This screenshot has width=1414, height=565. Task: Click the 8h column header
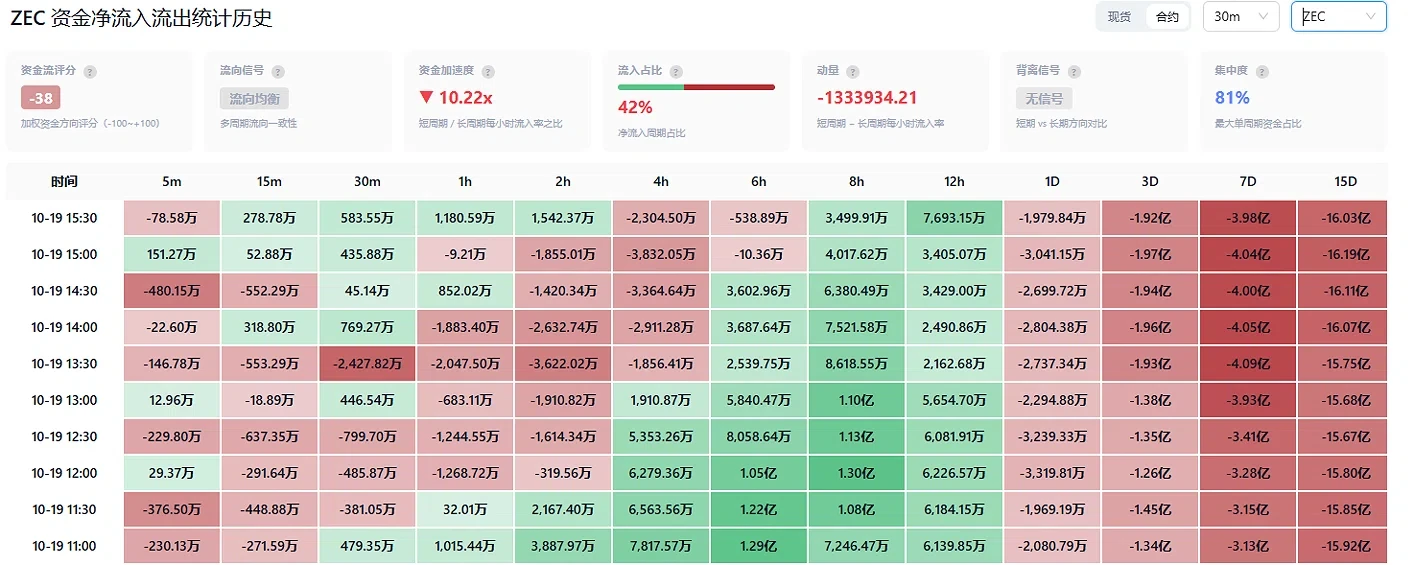[857, 181]
